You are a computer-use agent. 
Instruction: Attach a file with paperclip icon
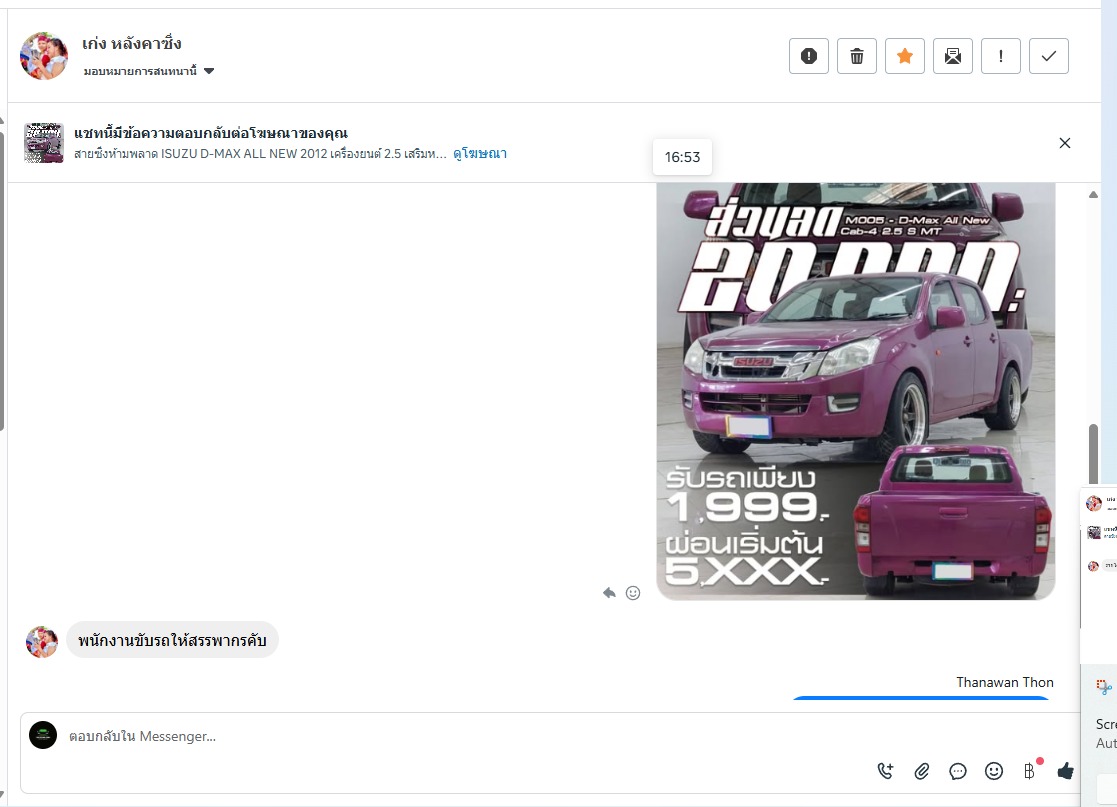[922, 771]
